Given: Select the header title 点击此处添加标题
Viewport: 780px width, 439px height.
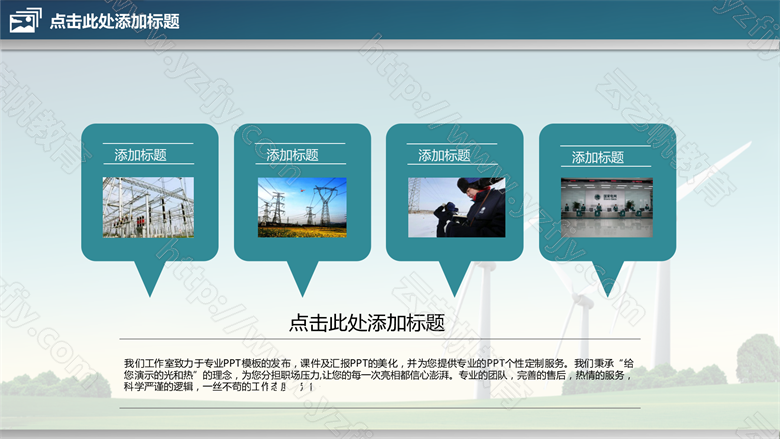Looking at the screenshot, I should point(114,21).
